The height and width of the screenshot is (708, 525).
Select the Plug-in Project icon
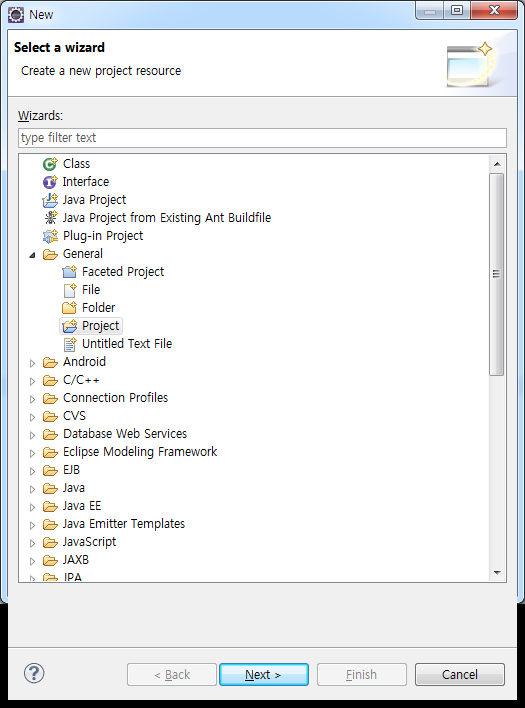pyautogui.click(x=50, y=236)
